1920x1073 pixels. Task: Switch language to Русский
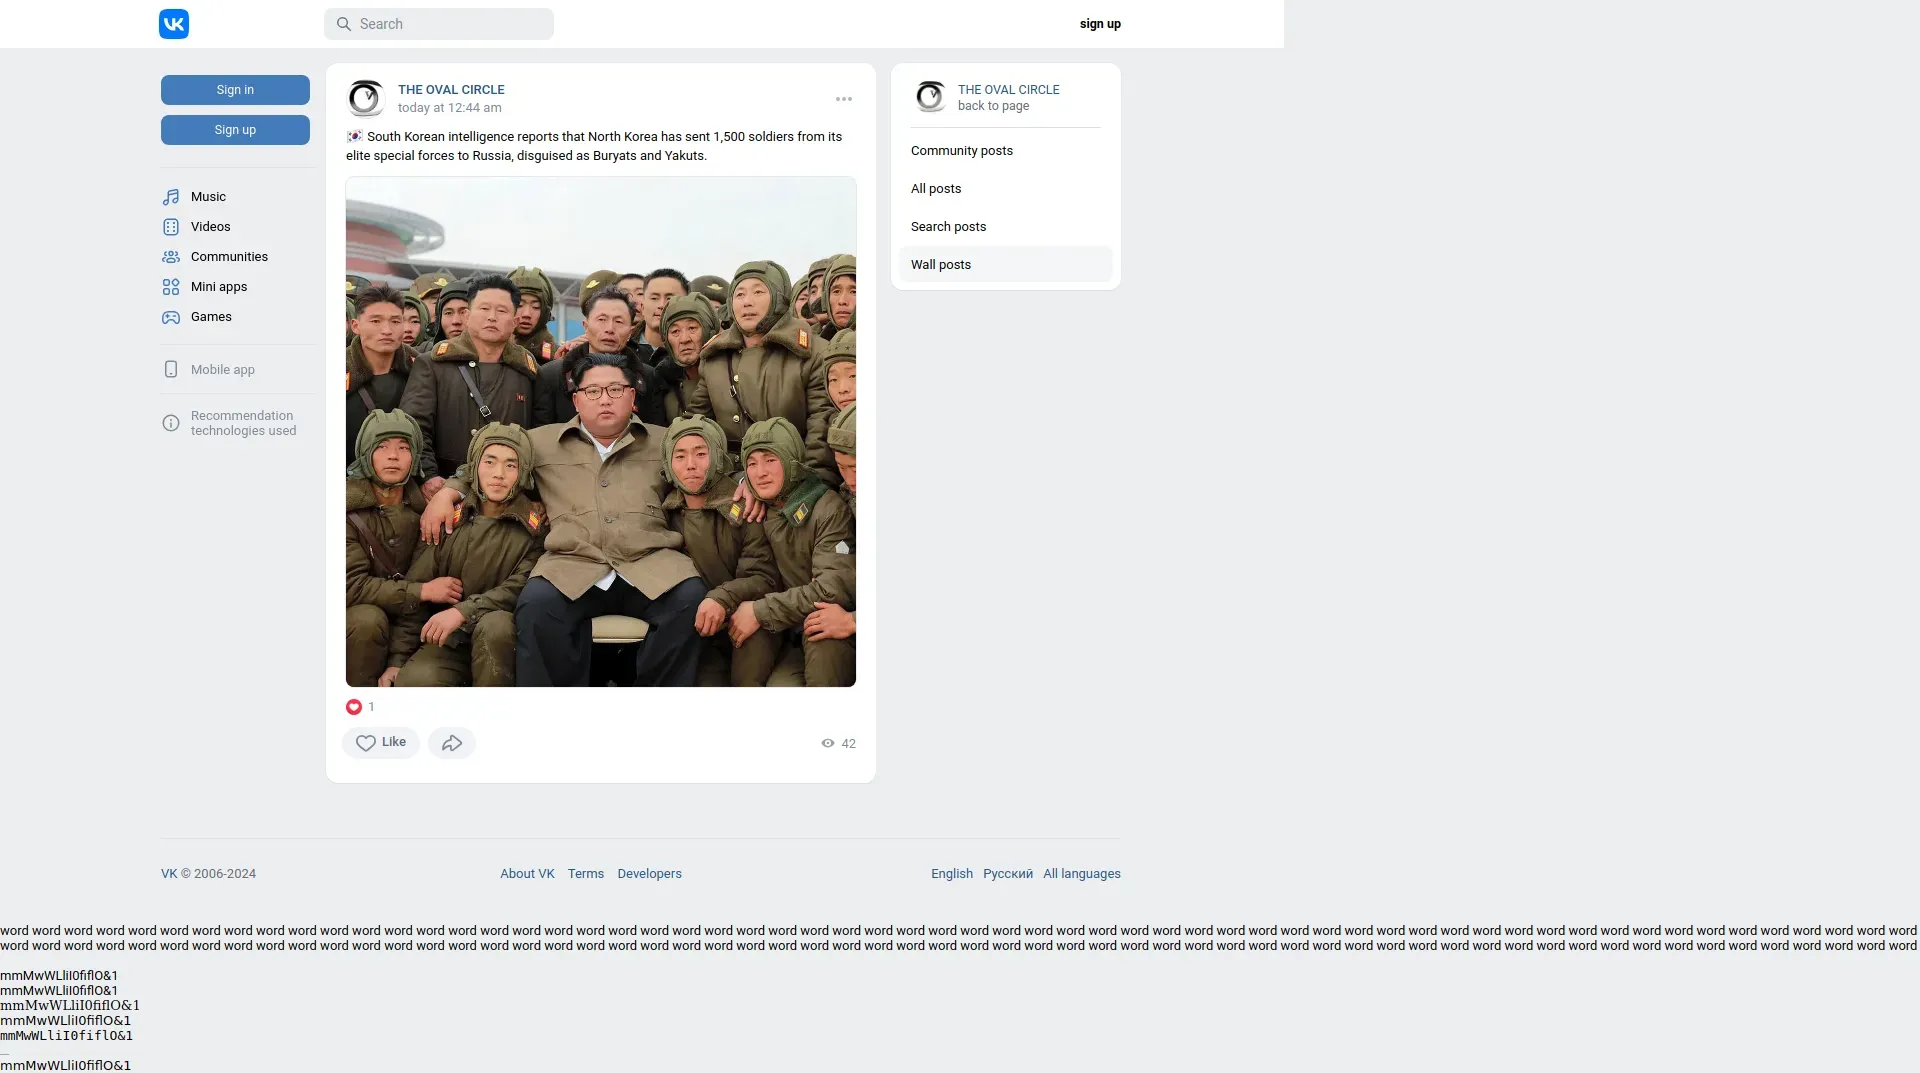[x=1008, y=874]
